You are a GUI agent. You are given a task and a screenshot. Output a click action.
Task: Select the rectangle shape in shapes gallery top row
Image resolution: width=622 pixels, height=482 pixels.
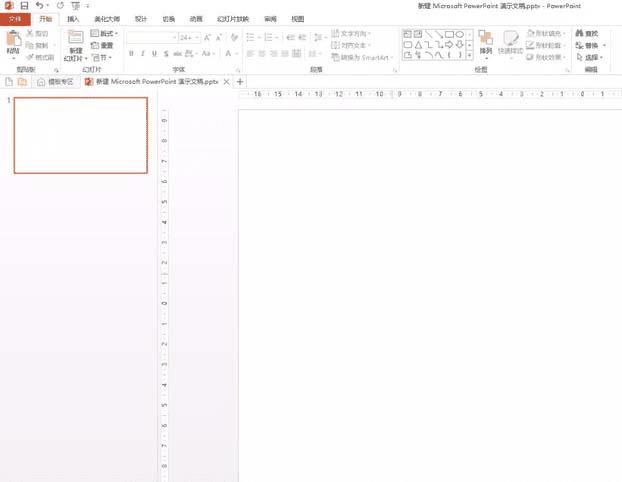click(449, 34)
